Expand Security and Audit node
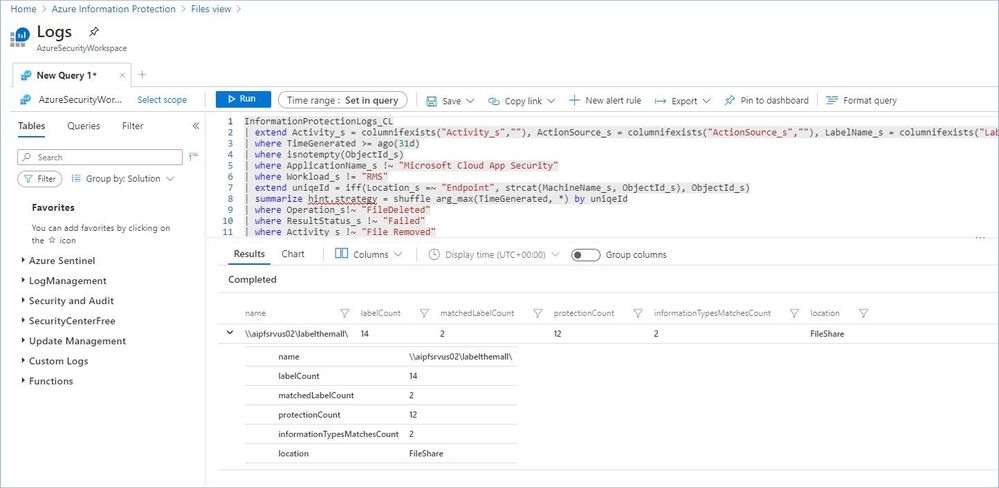999x488 pixels. click(24, 301)
